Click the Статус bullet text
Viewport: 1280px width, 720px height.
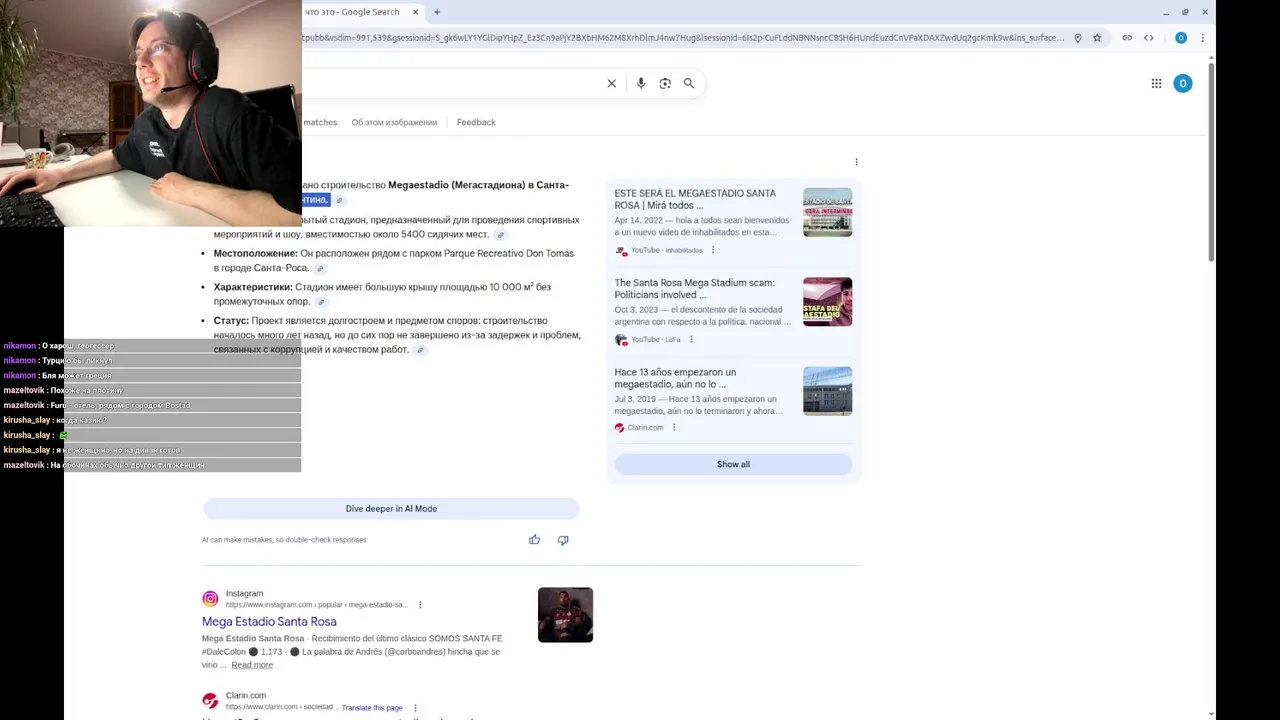pos(397,335)
